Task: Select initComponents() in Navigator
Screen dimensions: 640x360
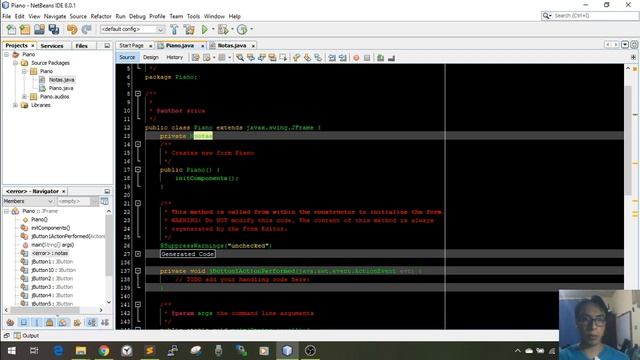Action: pyautogui.click(x=51, y=228)
